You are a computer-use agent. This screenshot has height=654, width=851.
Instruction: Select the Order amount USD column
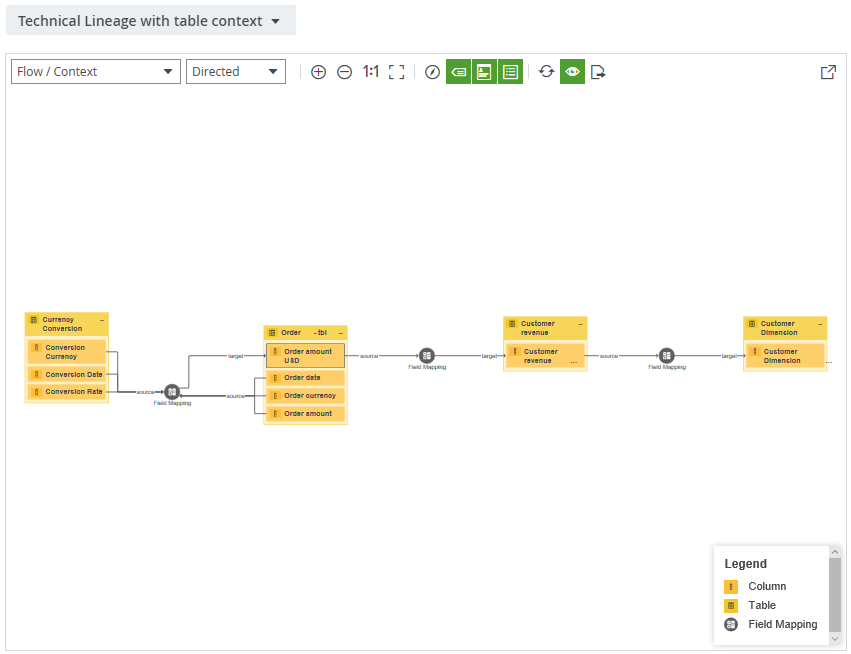pyautogui.click(x=306, y=356)
